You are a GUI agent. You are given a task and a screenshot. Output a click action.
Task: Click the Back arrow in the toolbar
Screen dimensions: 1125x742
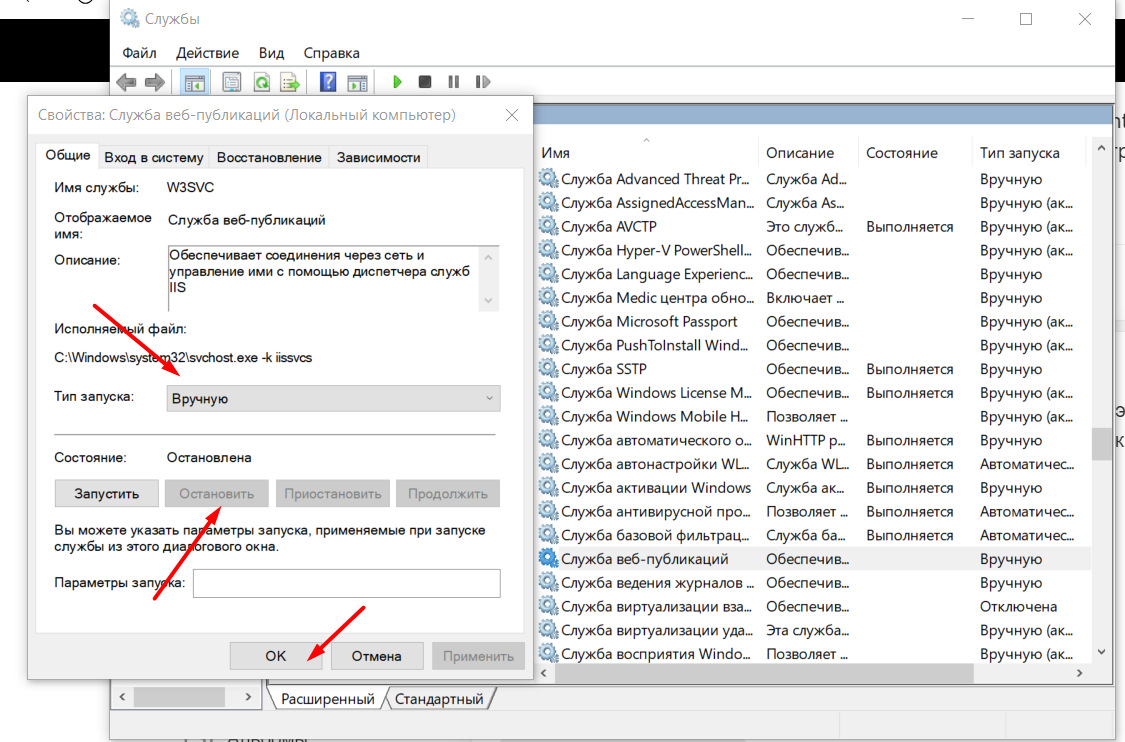126,82
